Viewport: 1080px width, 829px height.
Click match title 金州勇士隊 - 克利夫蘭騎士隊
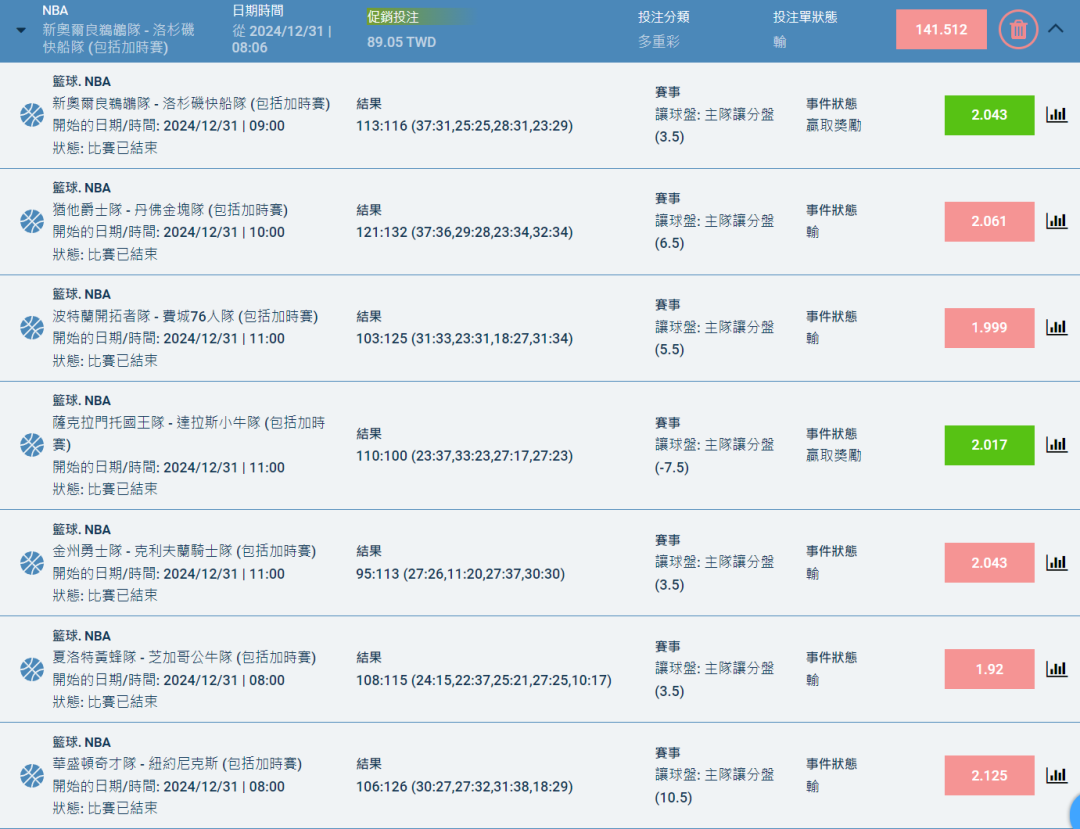point(185,552)
